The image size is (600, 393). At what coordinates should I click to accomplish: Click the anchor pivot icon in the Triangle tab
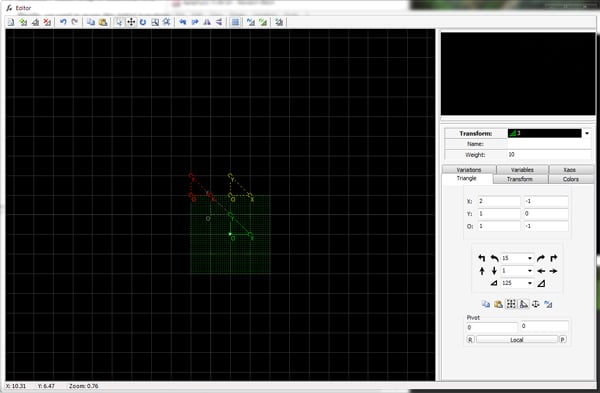click(x=536, y=304)
